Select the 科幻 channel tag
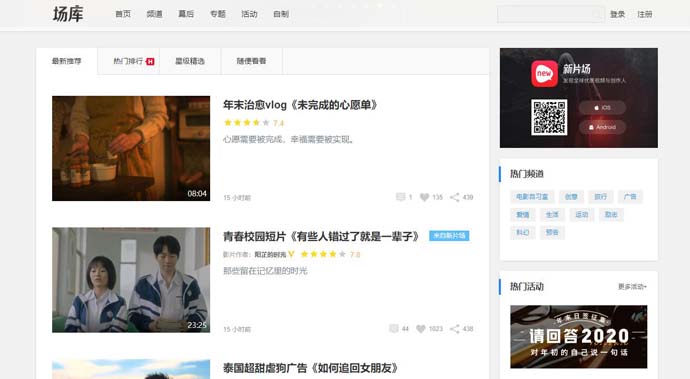This screenshot has height=379, width=690. coord(523,232)
